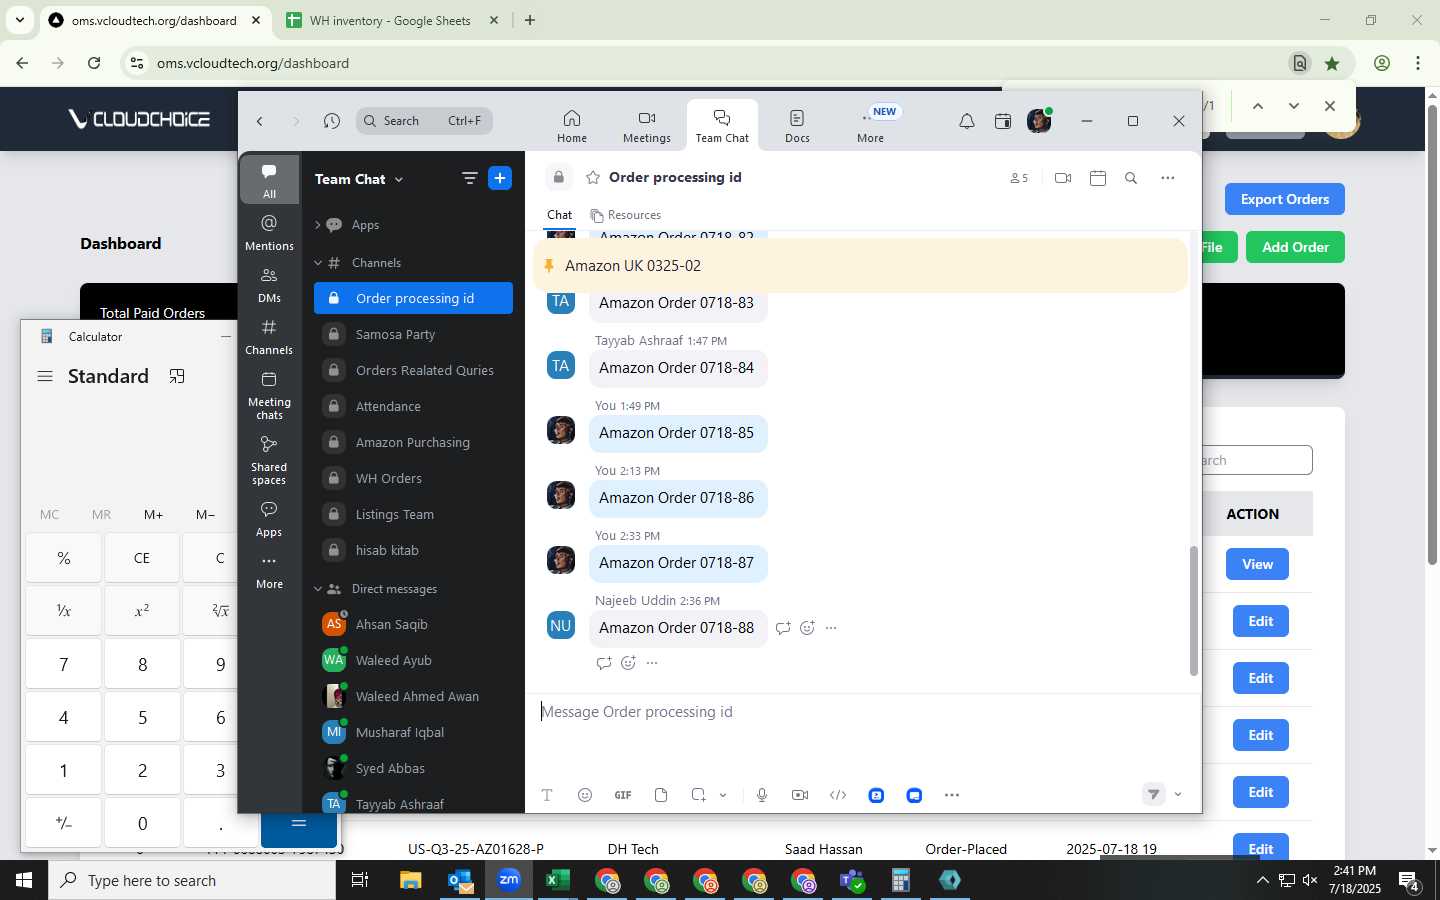Open the GIF picker
Image resolution: width=1440 pixels, height=900 pixels.
click(x=623, y=795)
